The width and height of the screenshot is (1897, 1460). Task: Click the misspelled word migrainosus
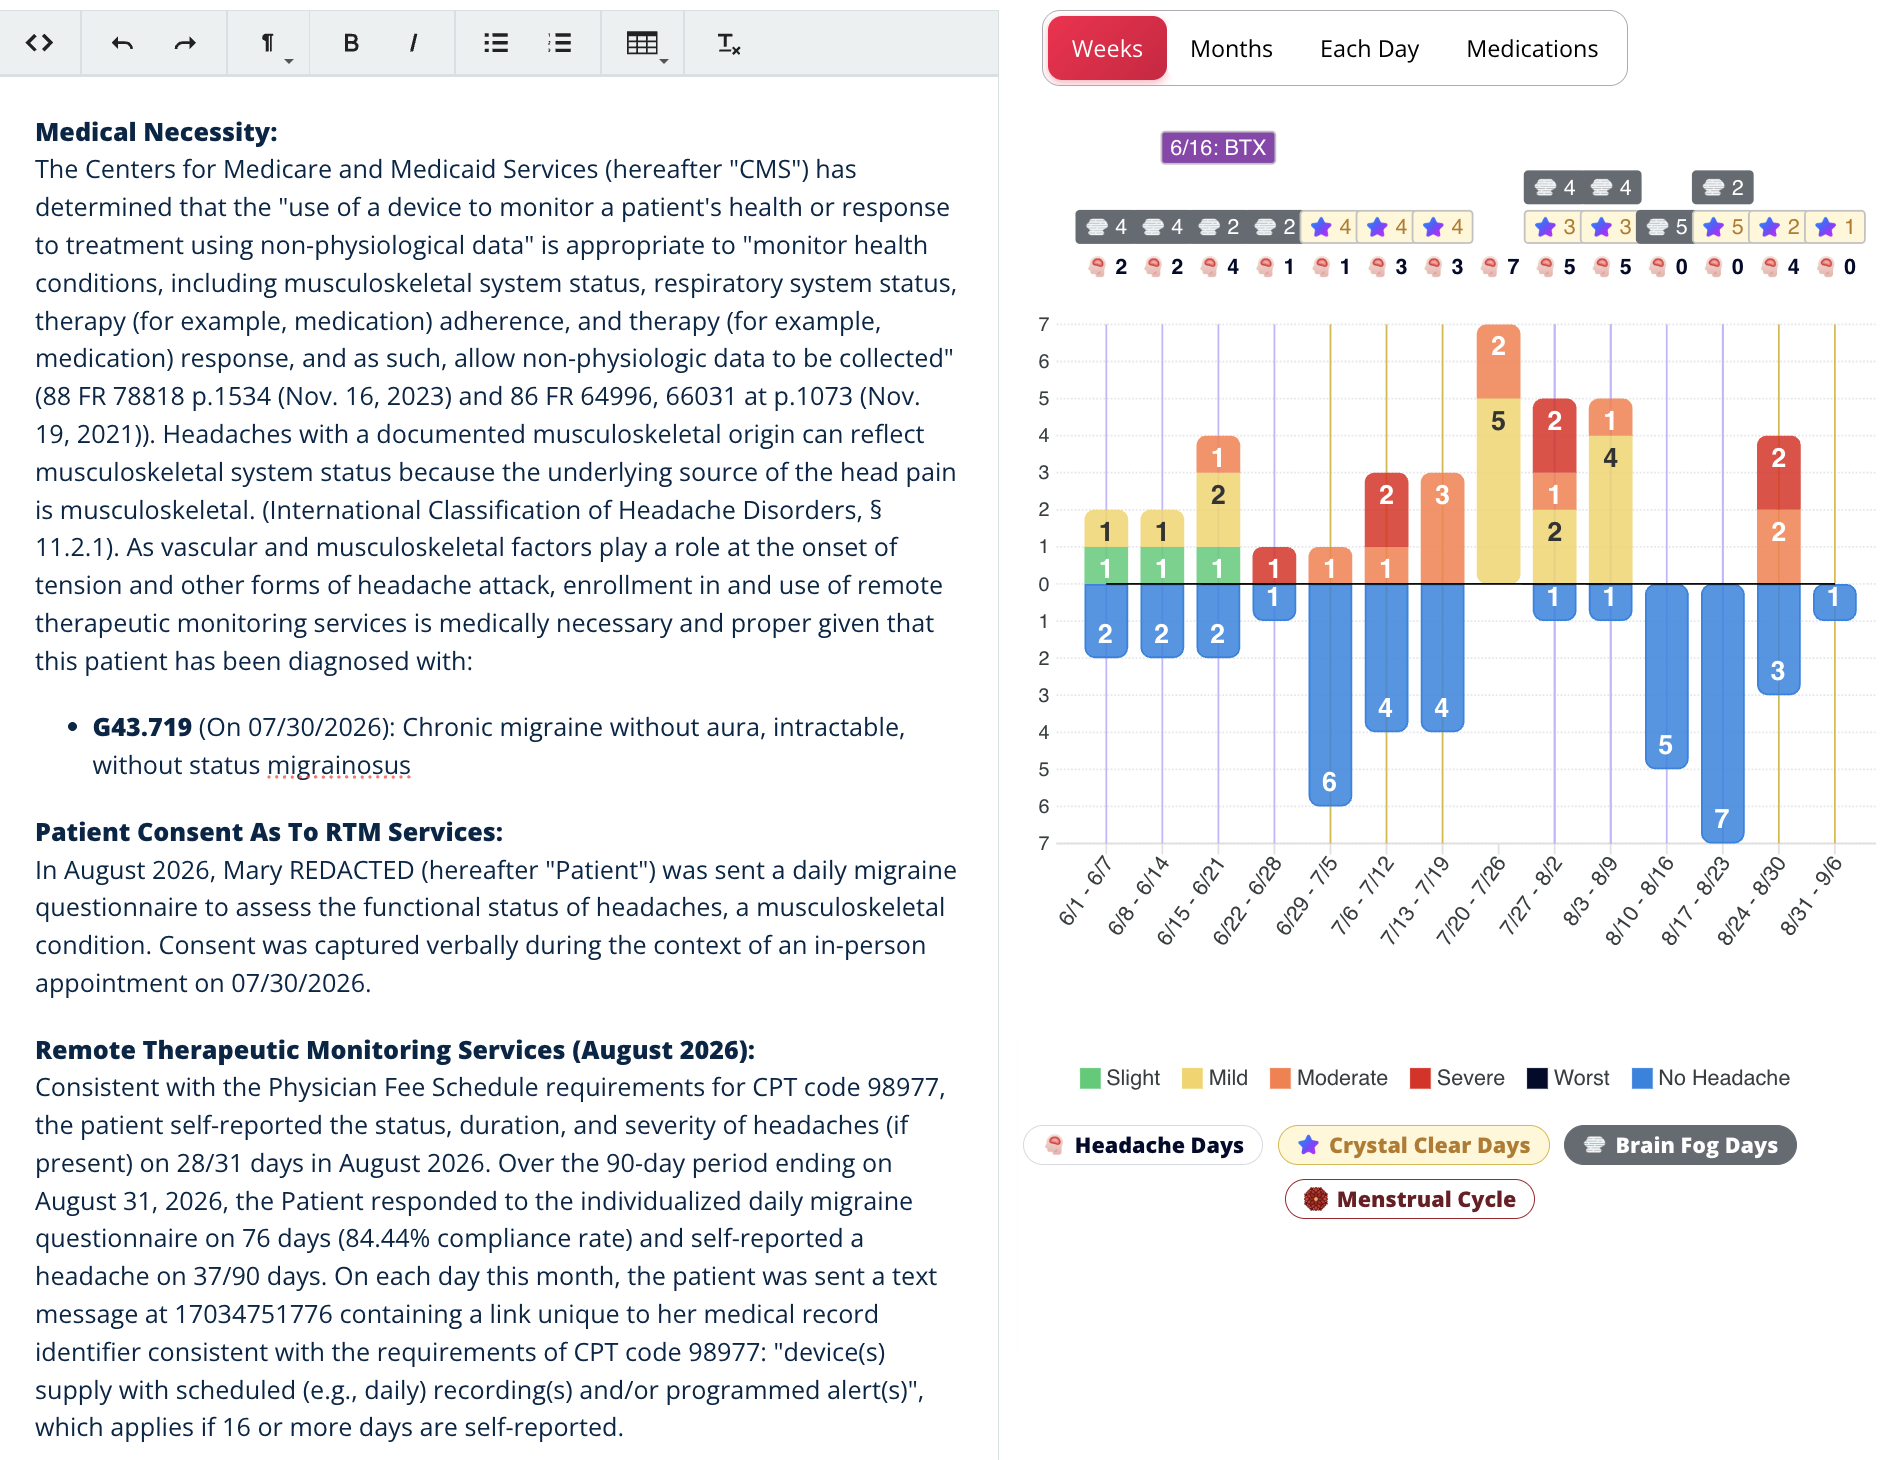(x=338, y=765)
